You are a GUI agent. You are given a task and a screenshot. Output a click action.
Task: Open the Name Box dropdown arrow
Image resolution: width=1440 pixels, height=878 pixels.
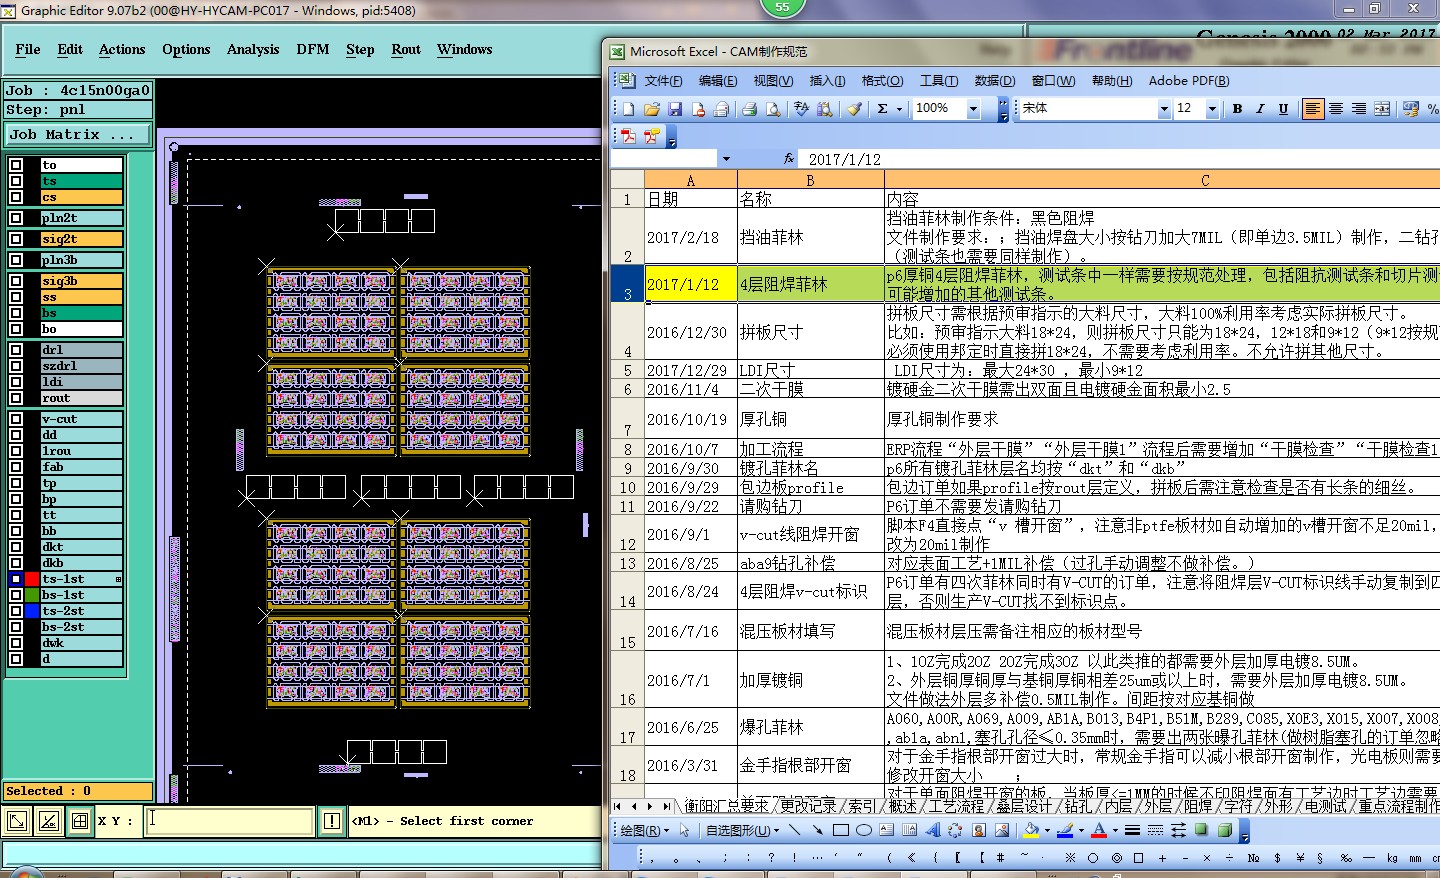(x=726, y=159)
